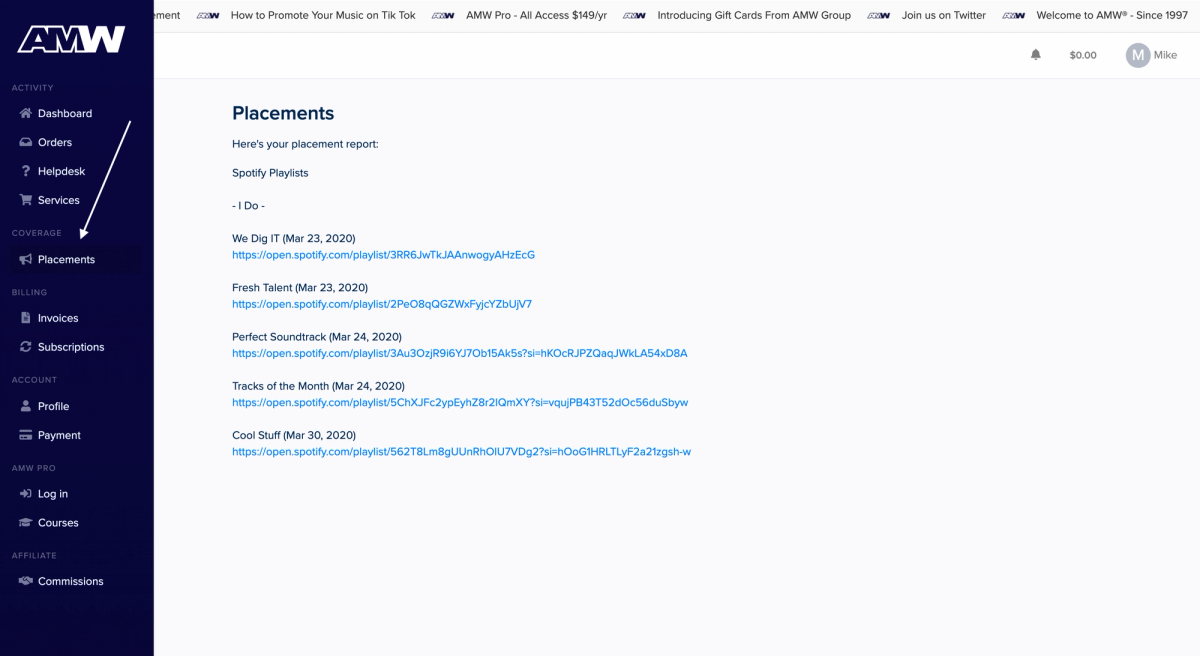
Task: Click the AMW logo in sidebar
Action: [x=71, y=39]
